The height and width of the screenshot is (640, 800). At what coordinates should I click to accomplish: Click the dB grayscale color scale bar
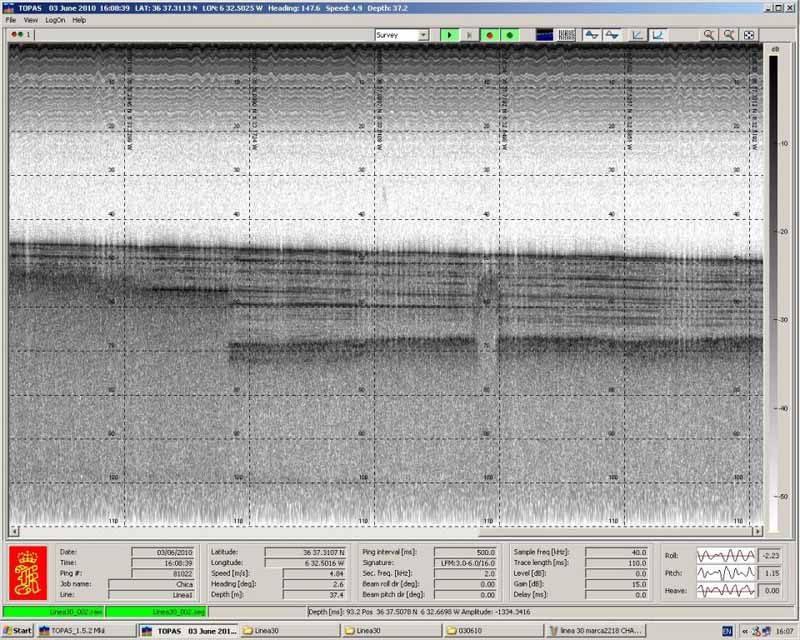click(772, 290)
